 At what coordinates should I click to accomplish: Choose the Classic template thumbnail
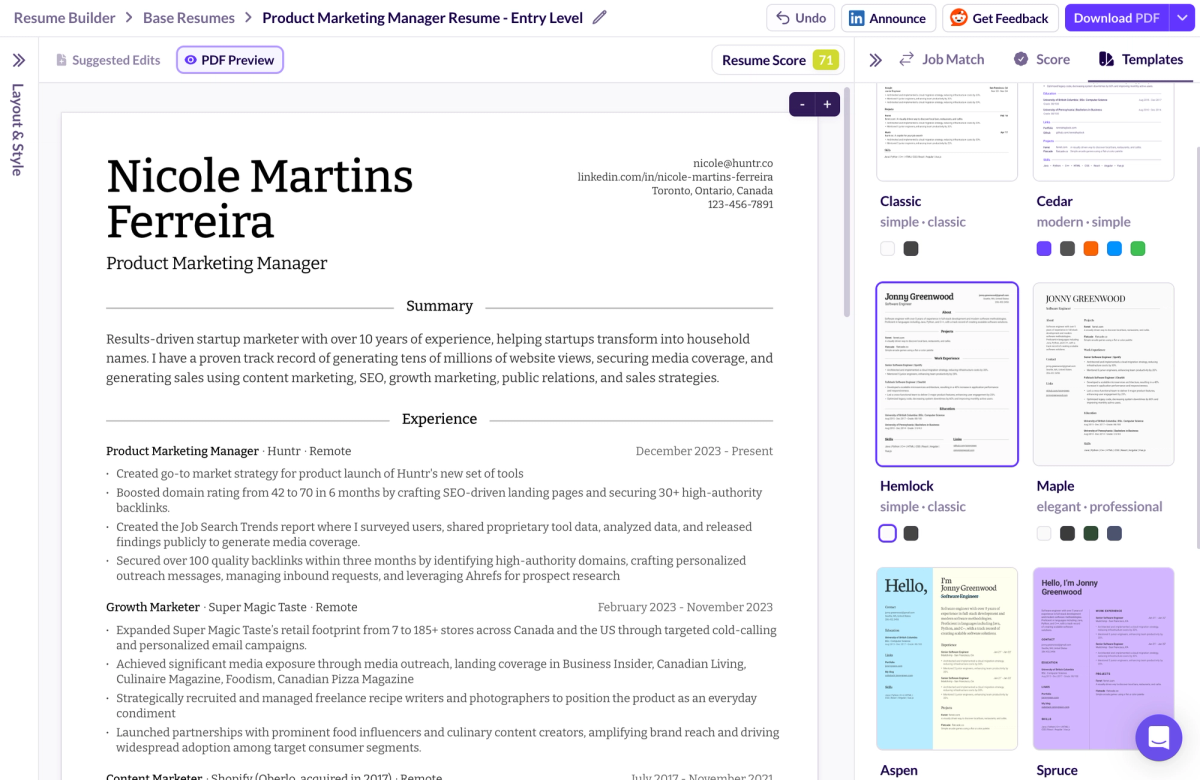point(947,133)
